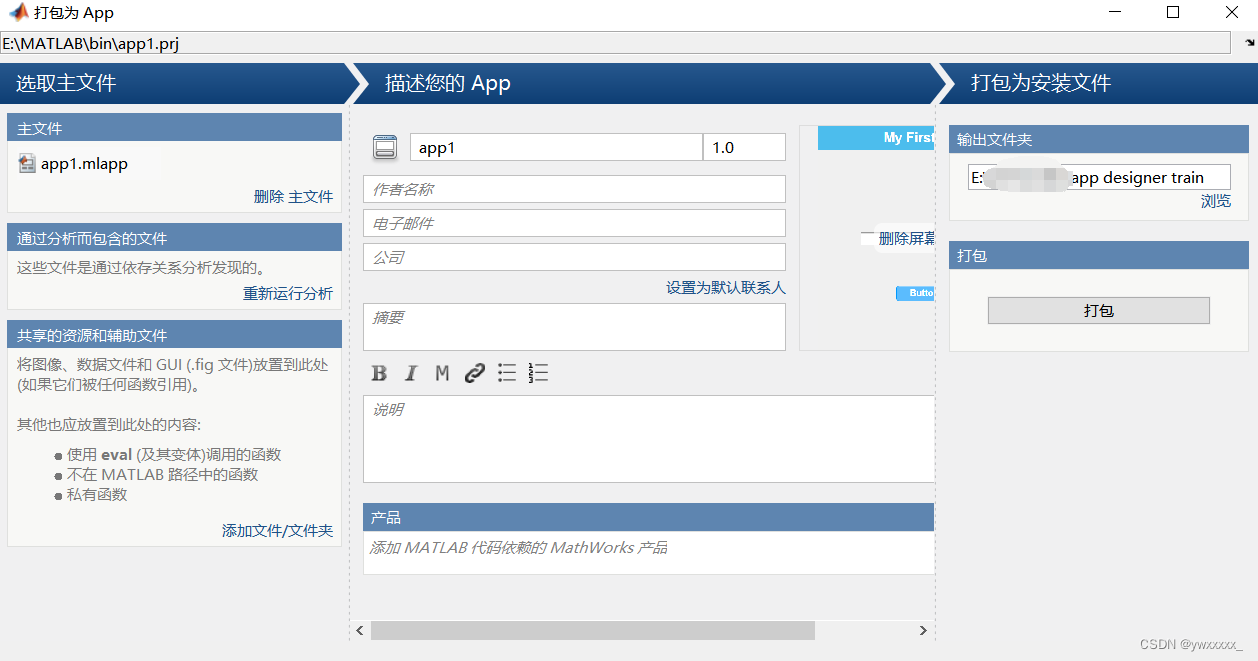Select the 选取主文件 step header
Screen dimensions: 1258x661
click(x=175, y=83)
